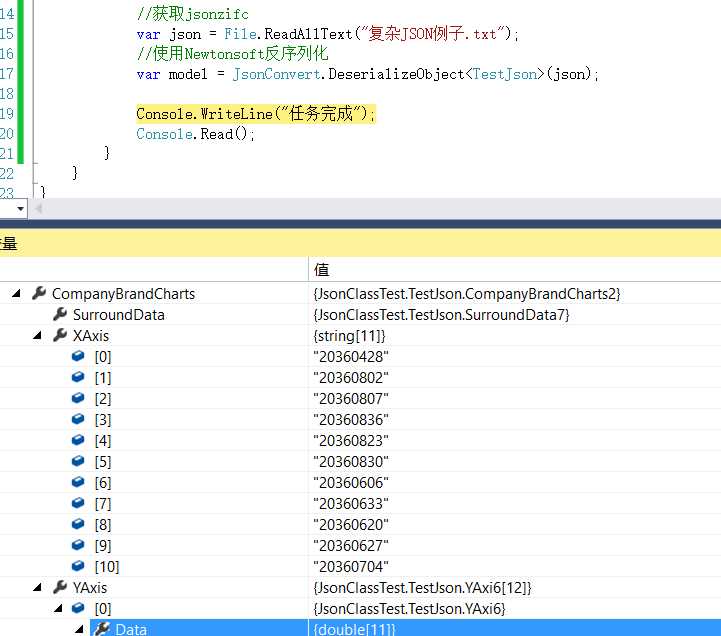The height and width of the screenshot is (636, 721).
Task: Click the {double[11]} value cell
Action: tap(354, 629)
